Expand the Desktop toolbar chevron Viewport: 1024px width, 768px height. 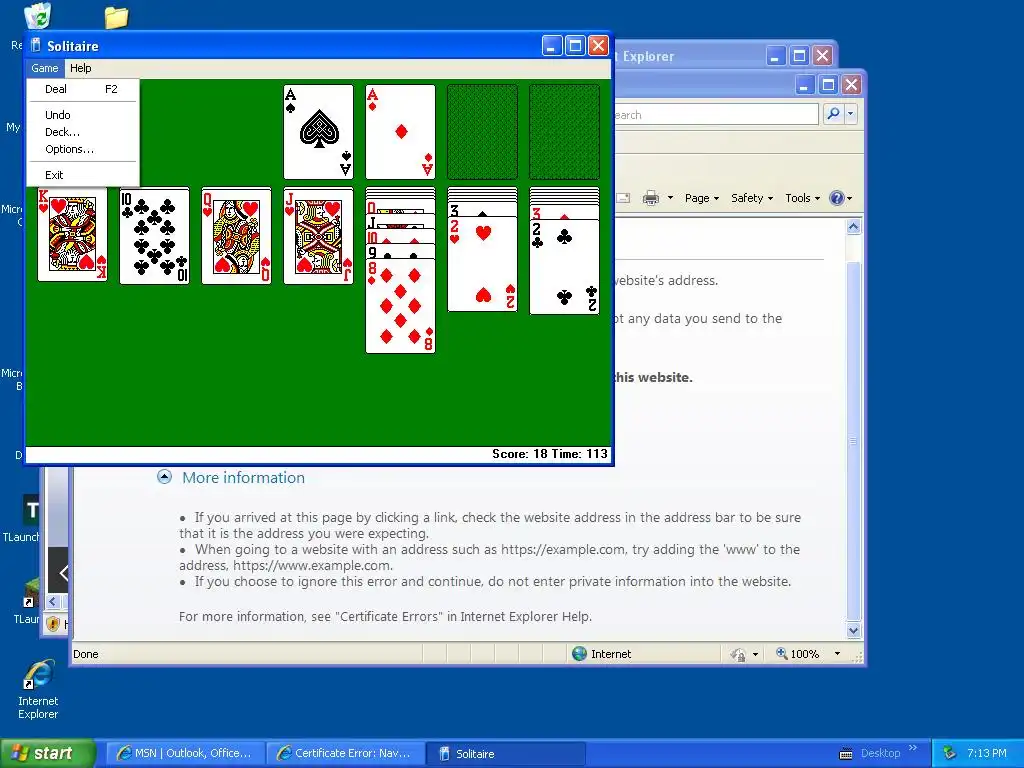pos(913,748)
